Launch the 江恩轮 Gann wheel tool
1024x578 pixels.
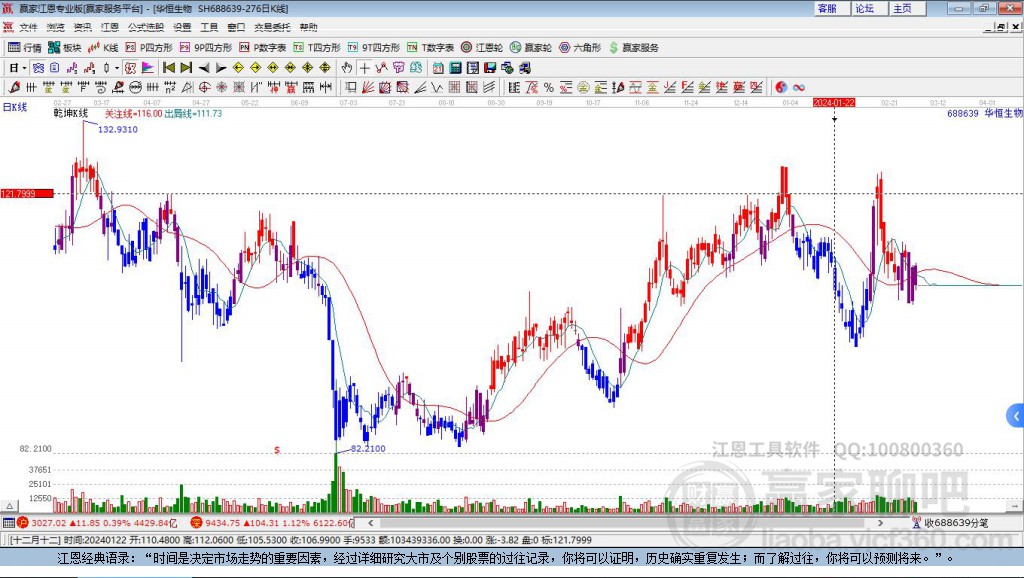click(483, 47)
